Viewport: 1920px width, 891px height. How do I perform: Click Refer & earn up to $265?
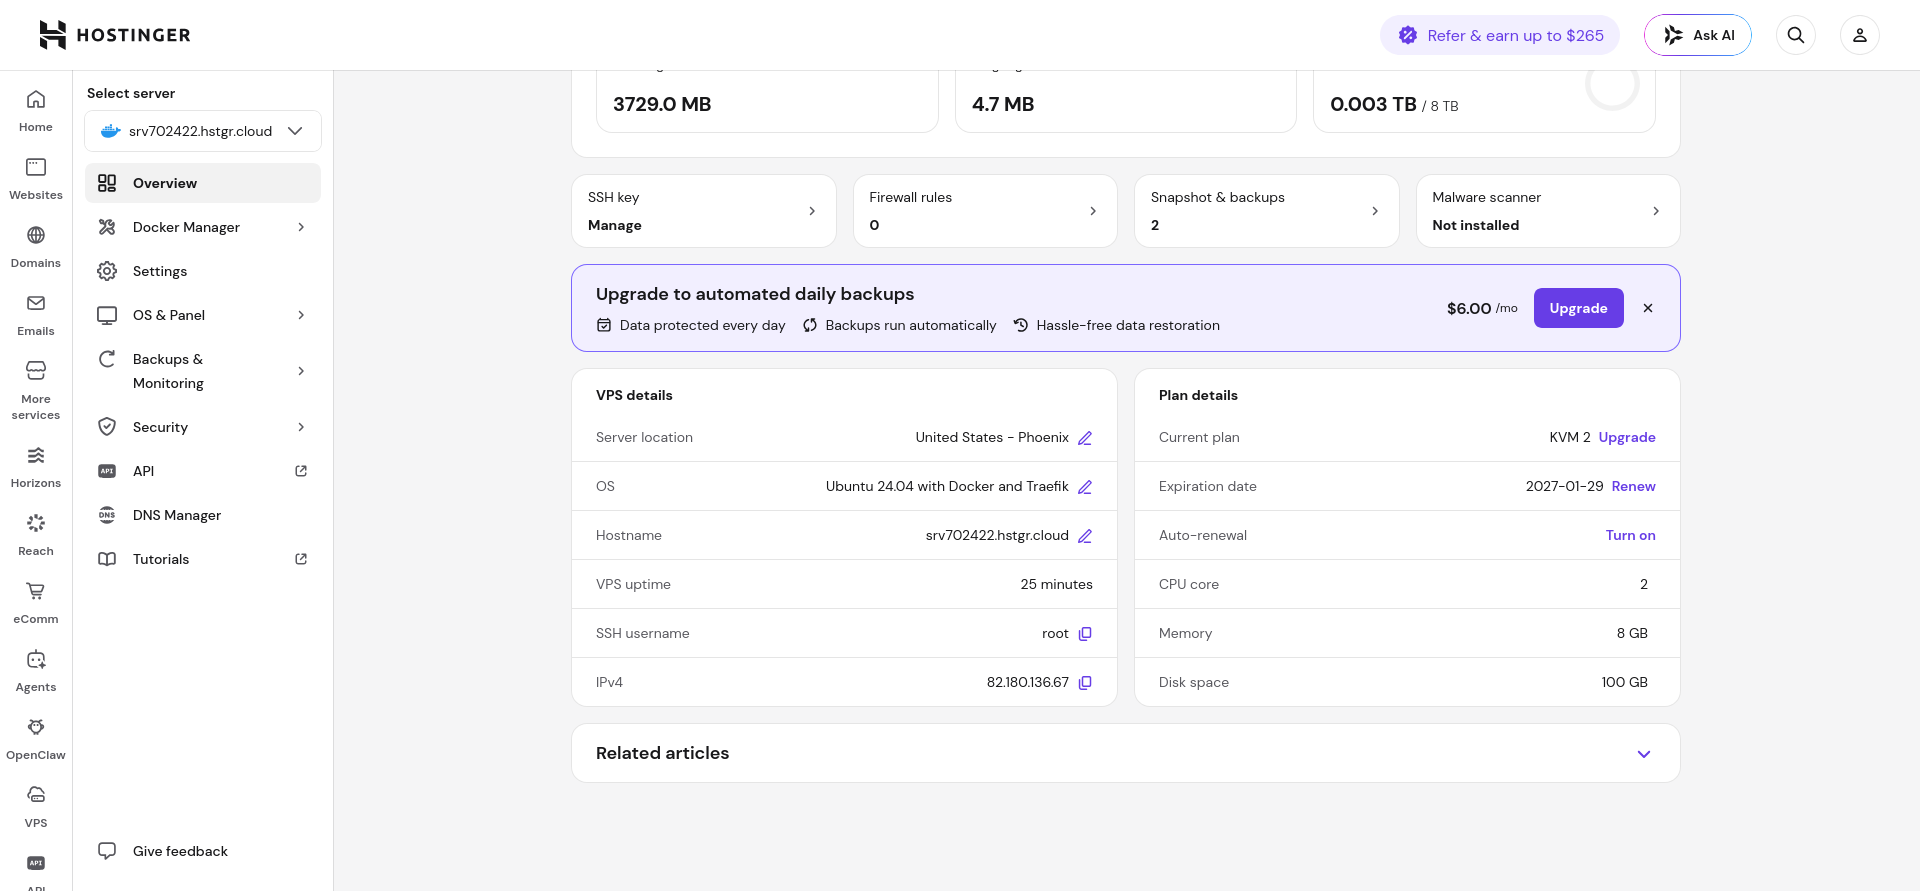pos(1500,35)
